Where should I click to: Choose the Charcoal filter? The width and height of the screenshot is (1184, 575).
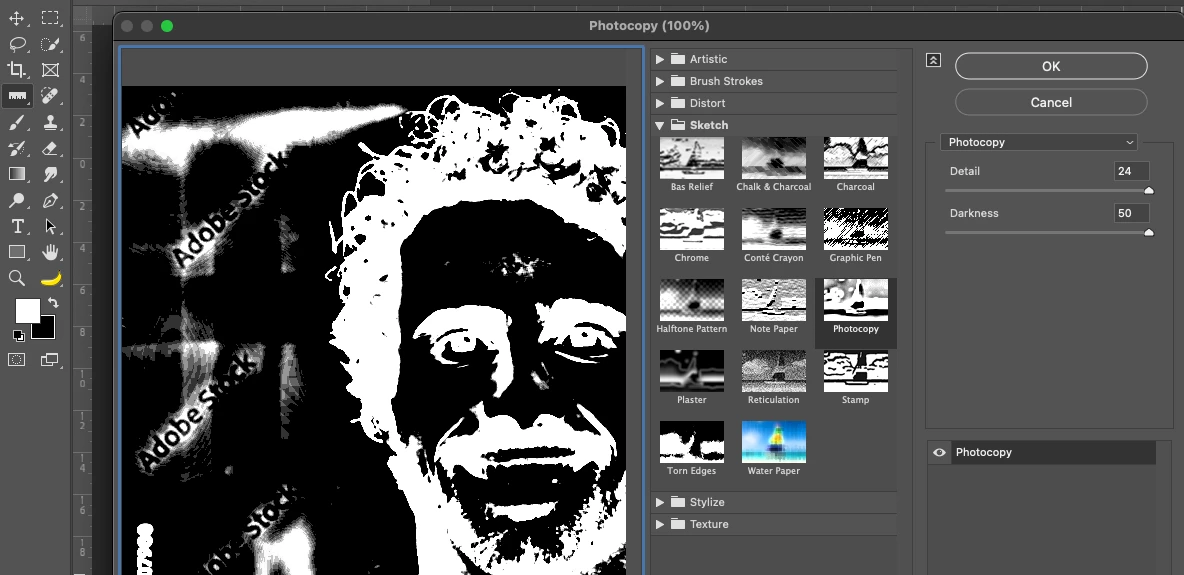(856, 158)
